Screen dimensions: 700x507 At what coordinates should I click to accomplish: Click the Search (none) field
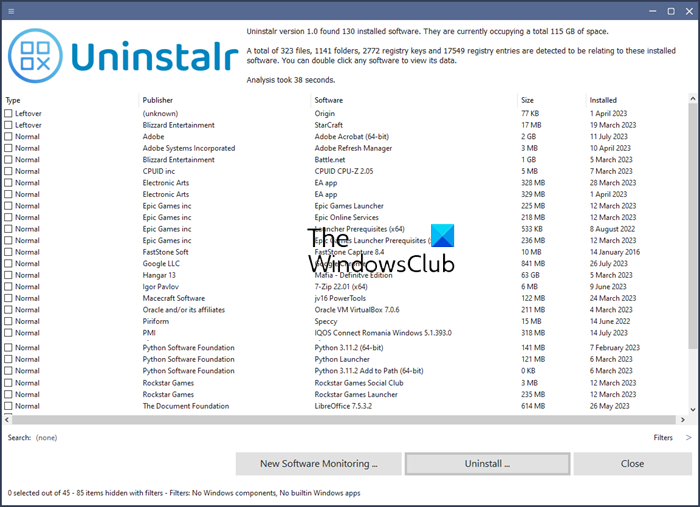tap(46, 438)
